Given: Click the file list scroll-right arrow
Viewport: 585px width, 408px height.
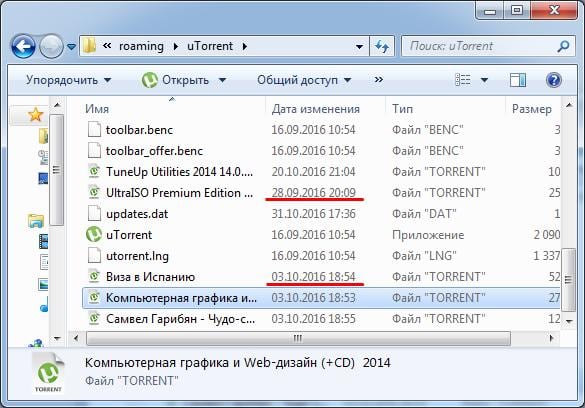Looking at the screenshot, I should [x=551, y=339].
